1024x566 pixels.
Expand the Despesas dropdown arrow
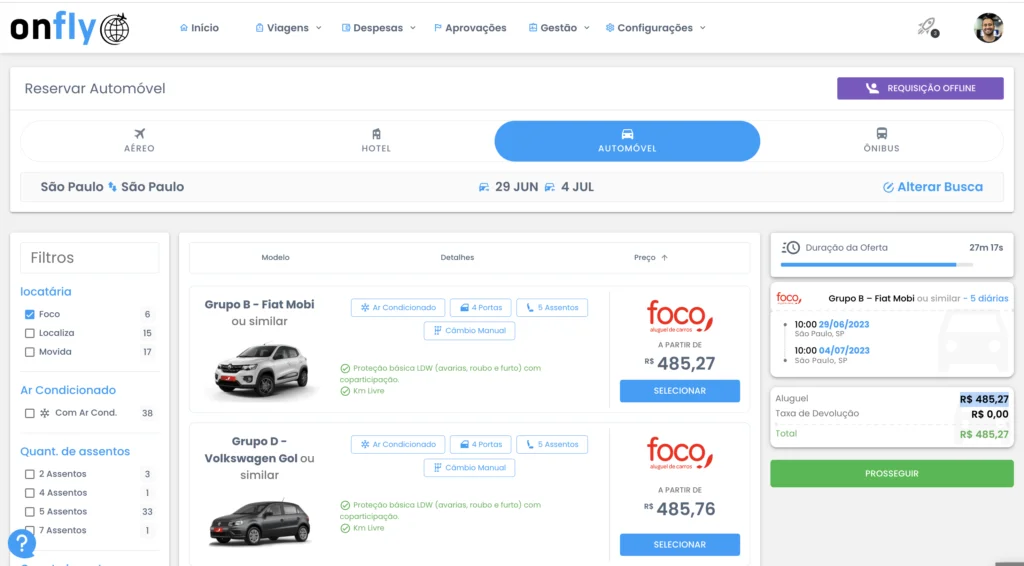click(x=413, y=28)
